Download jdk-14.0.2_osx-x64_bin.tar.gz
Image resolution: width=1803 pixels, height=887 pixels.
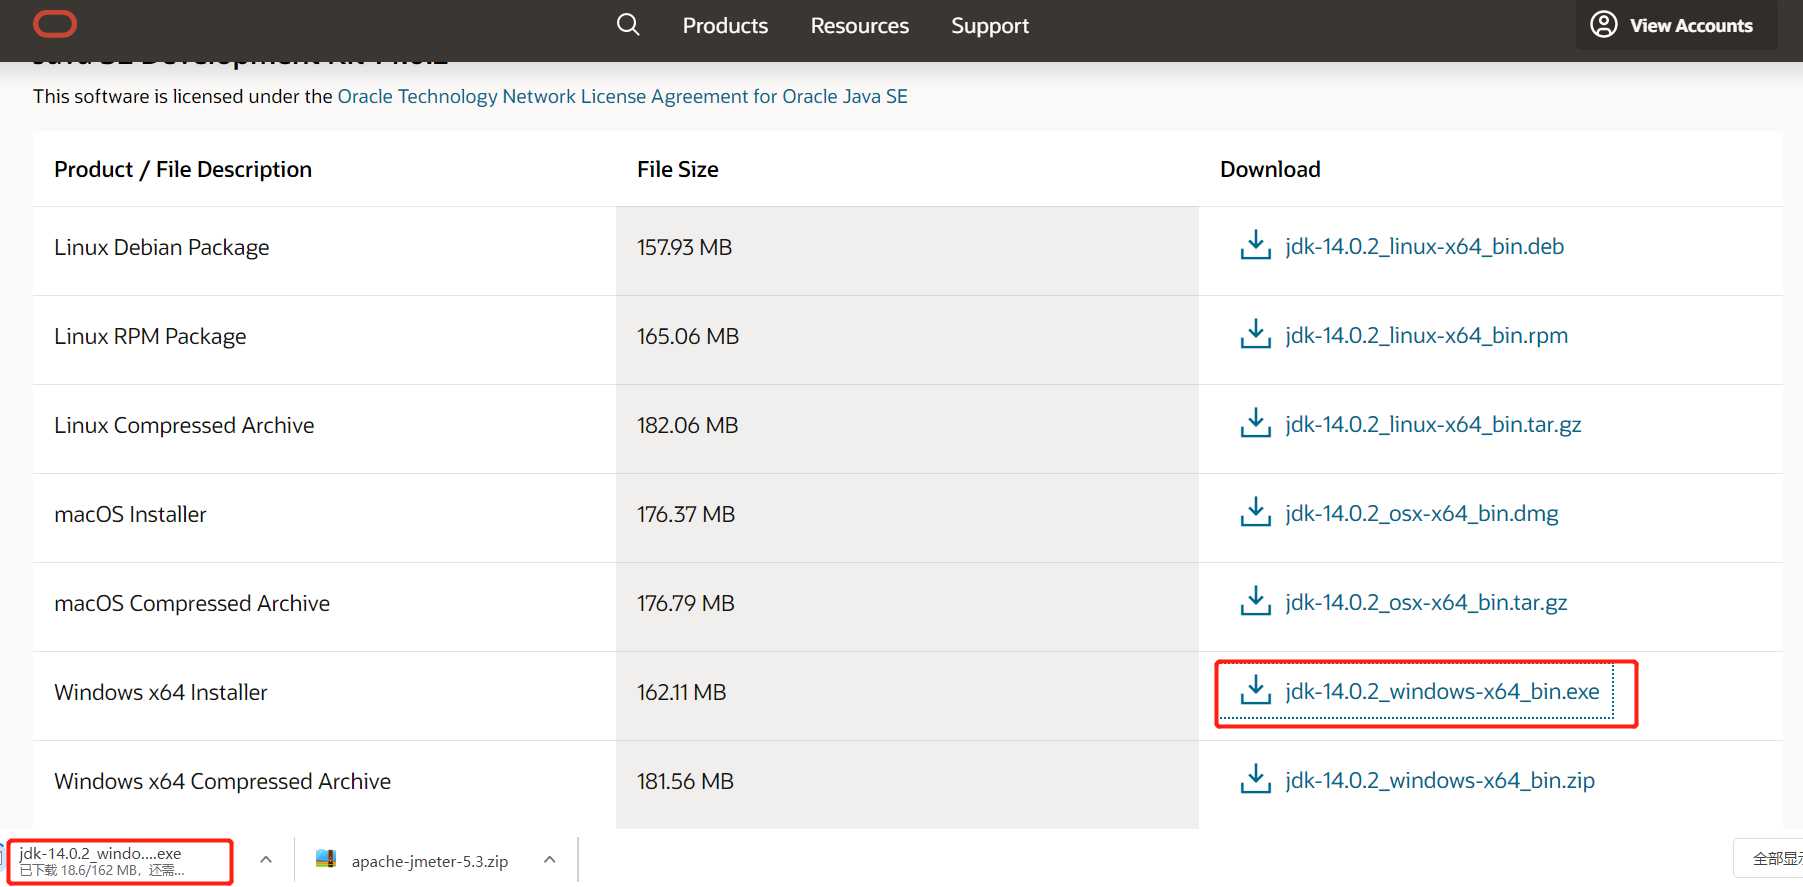1426,602
